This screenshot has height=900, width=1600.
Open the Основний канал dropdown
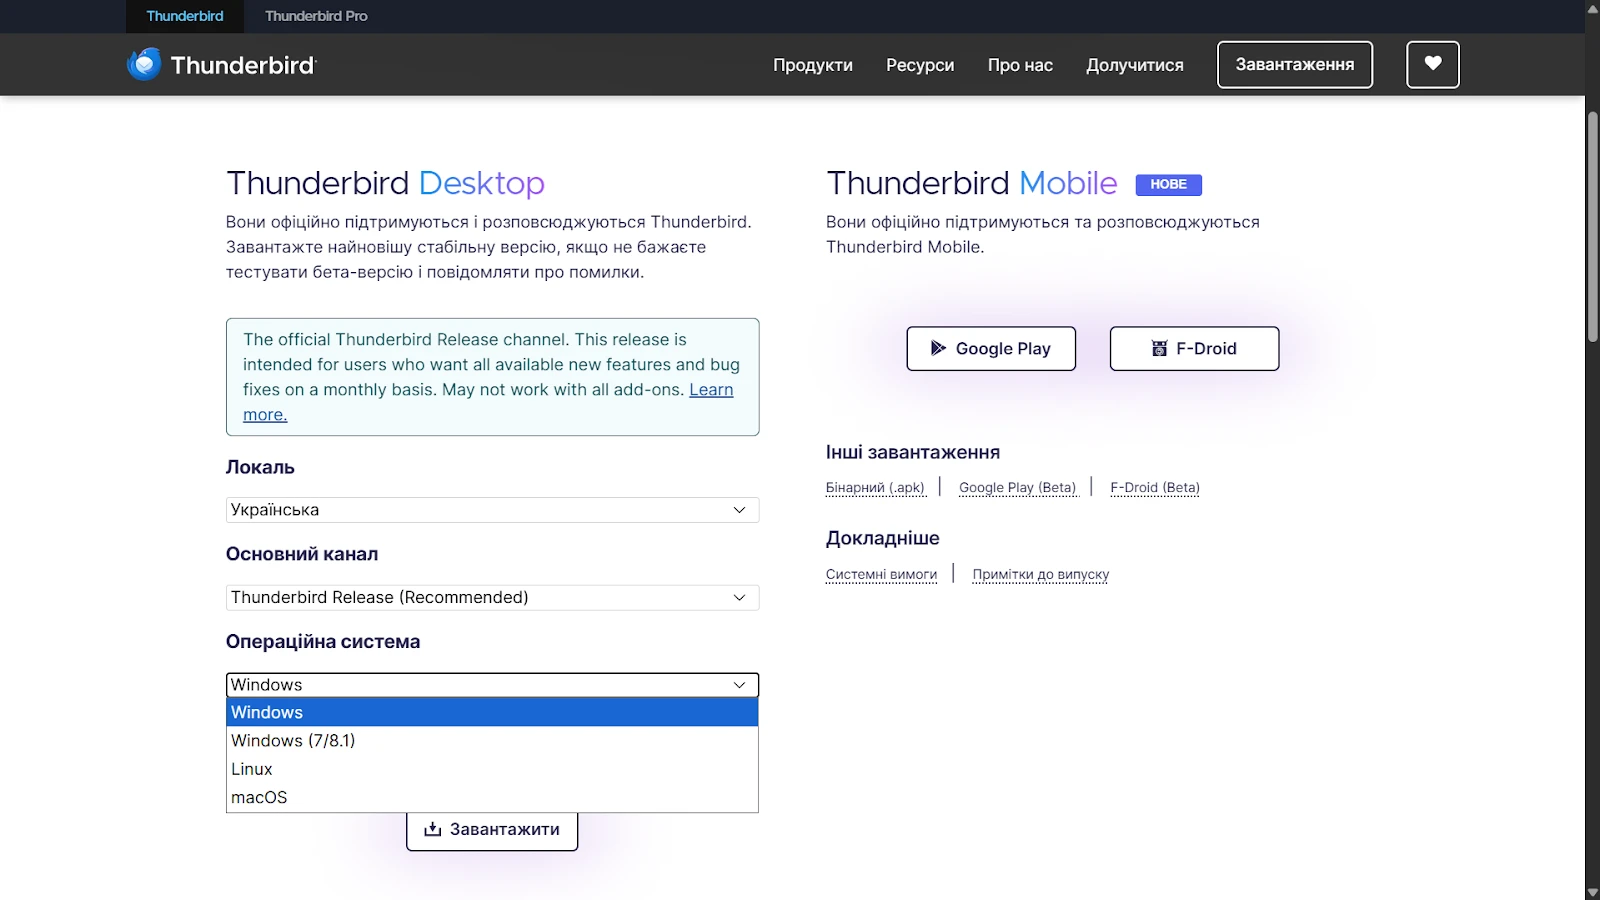click(x=491, y=597)
